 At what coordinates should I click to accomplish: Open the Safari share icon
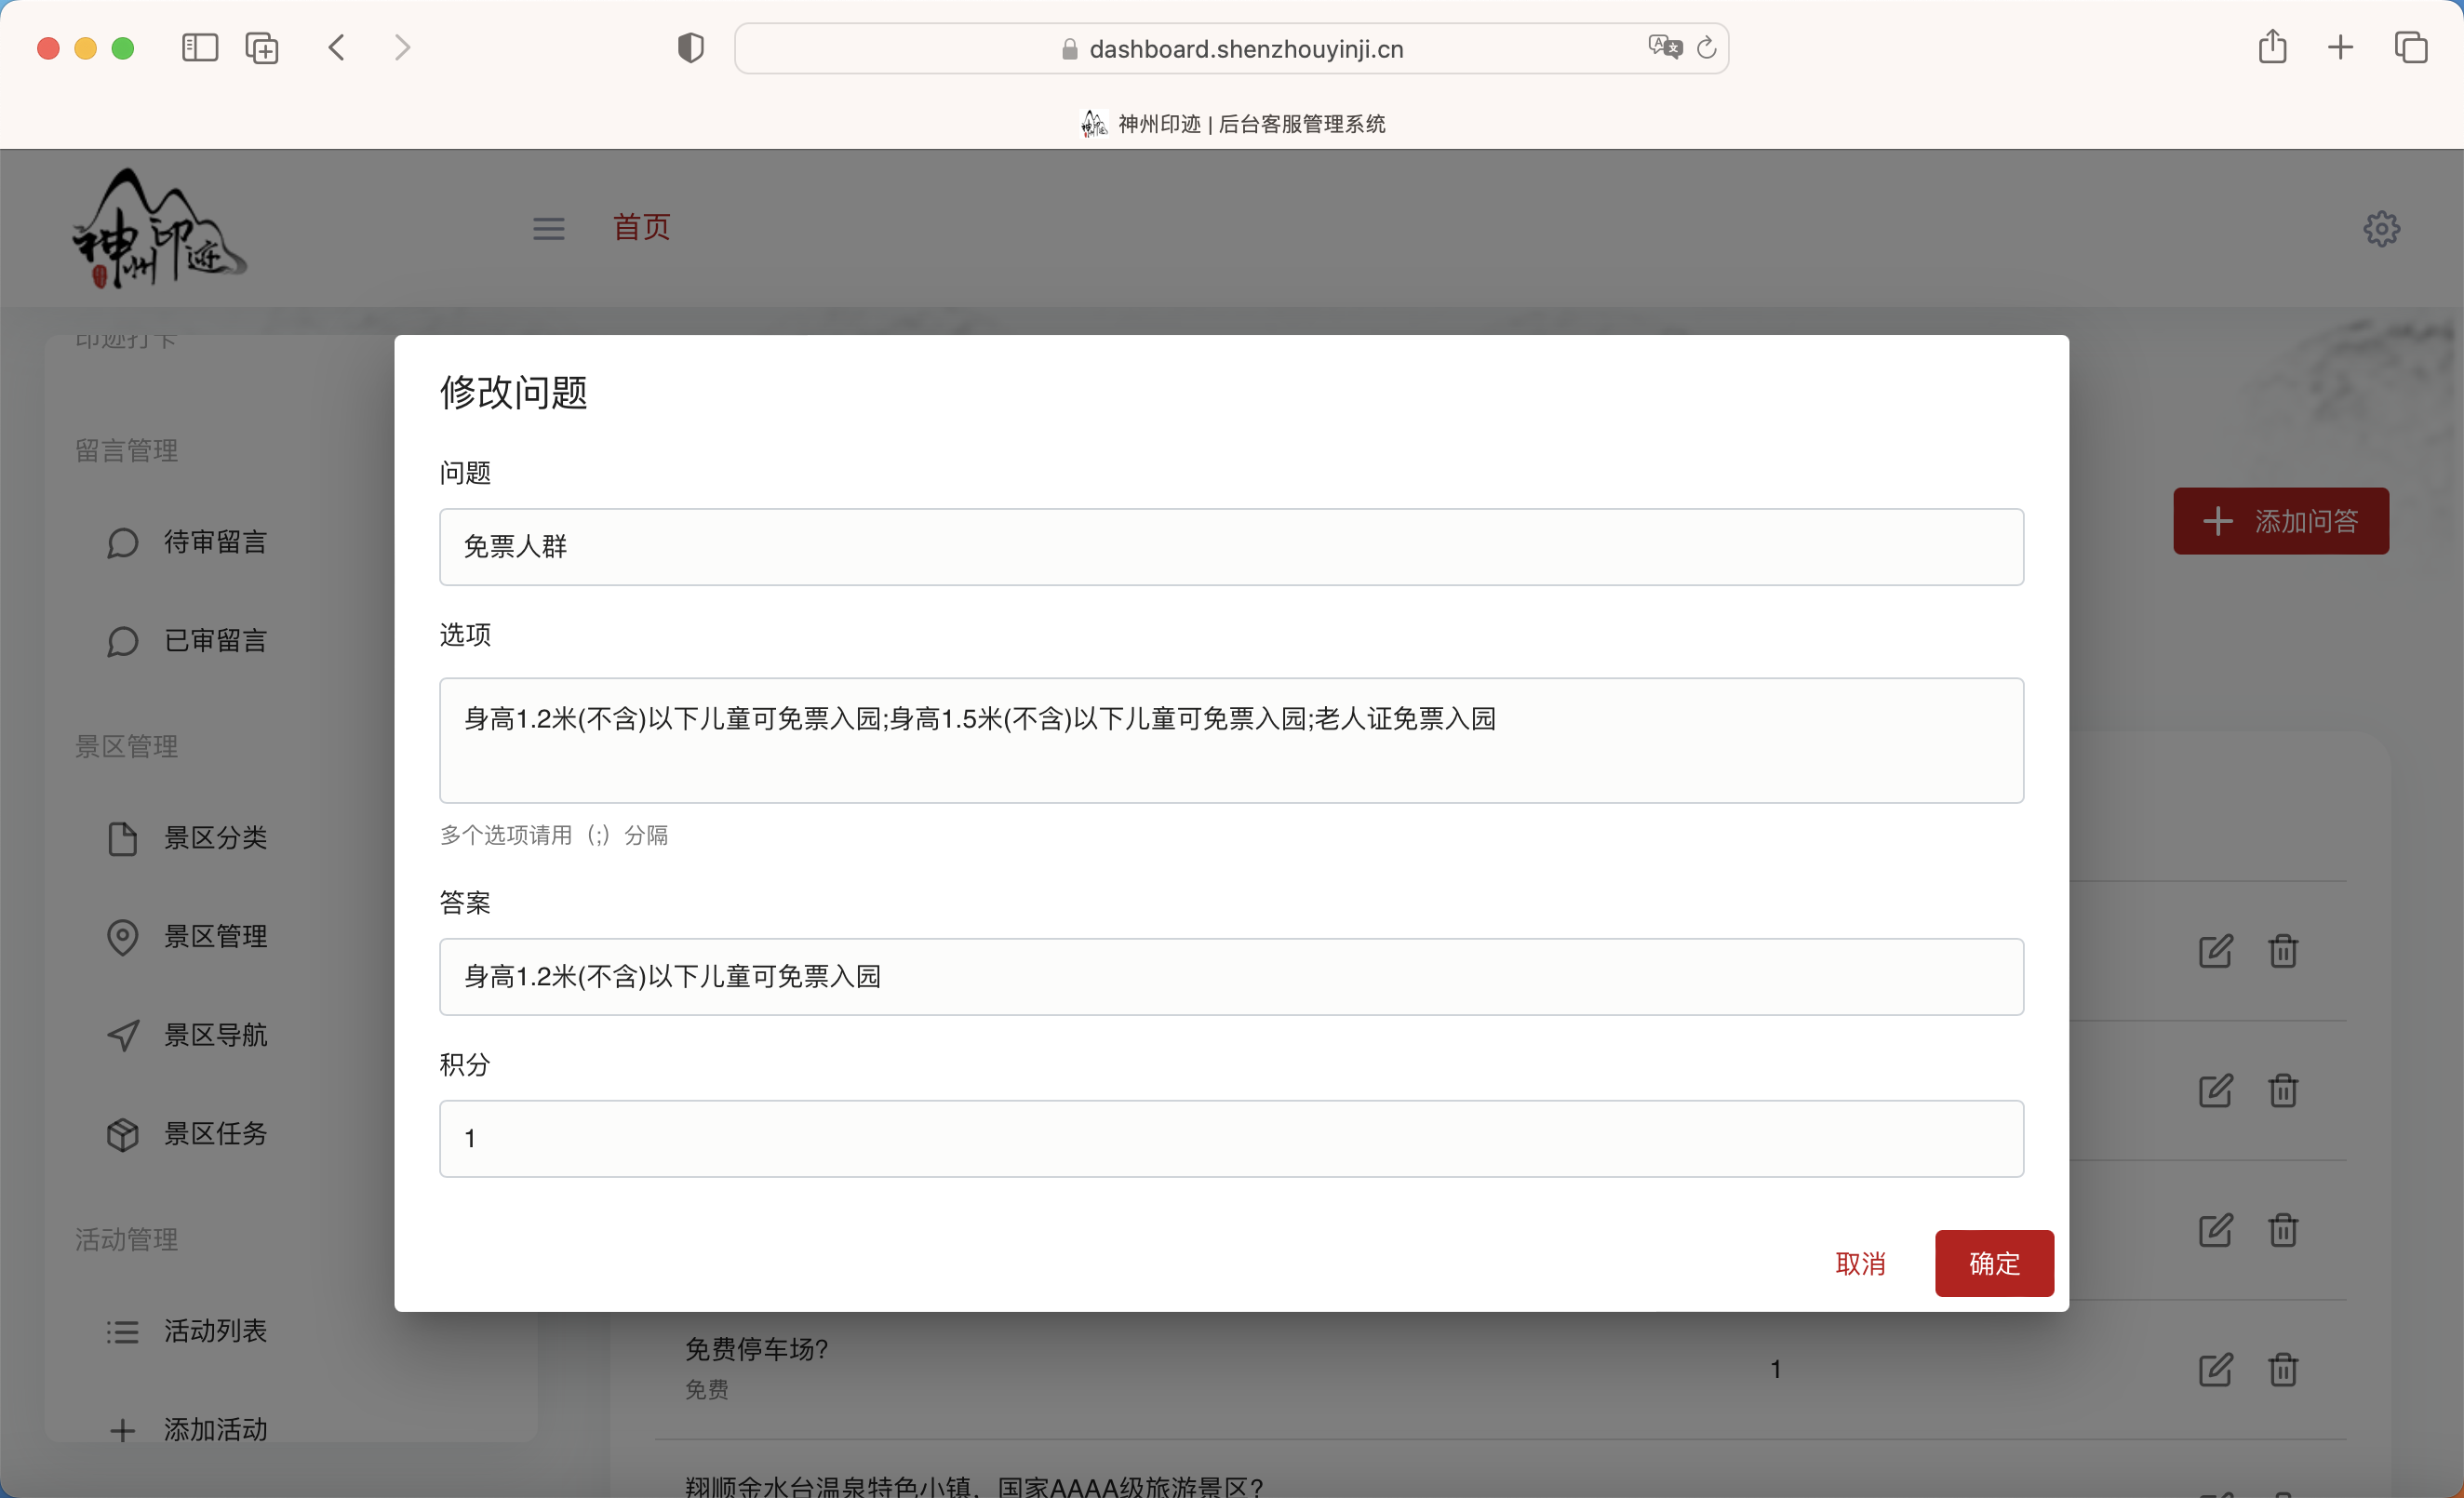[2272, 47]
